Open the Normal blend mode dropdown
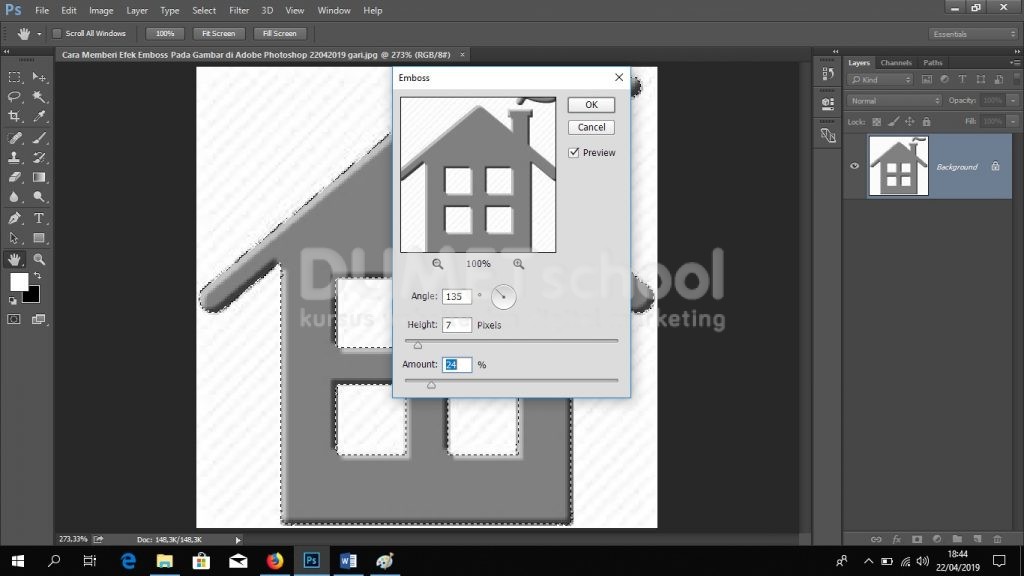 click(894, 101)
